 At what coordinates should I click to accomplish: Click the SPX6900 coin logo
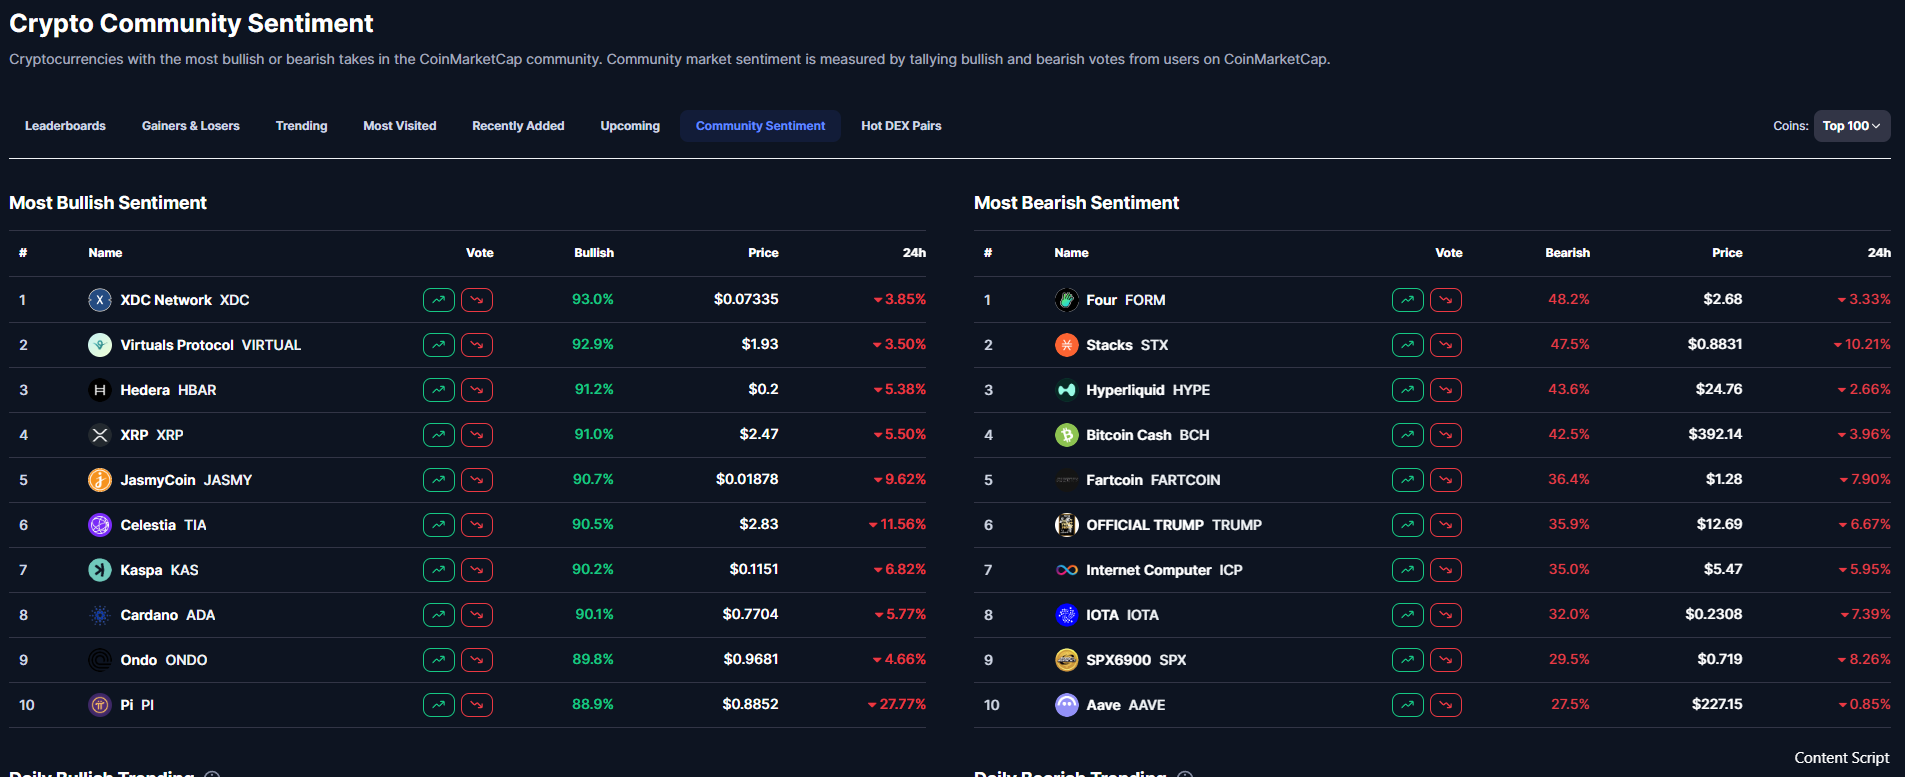point(1067,660)
